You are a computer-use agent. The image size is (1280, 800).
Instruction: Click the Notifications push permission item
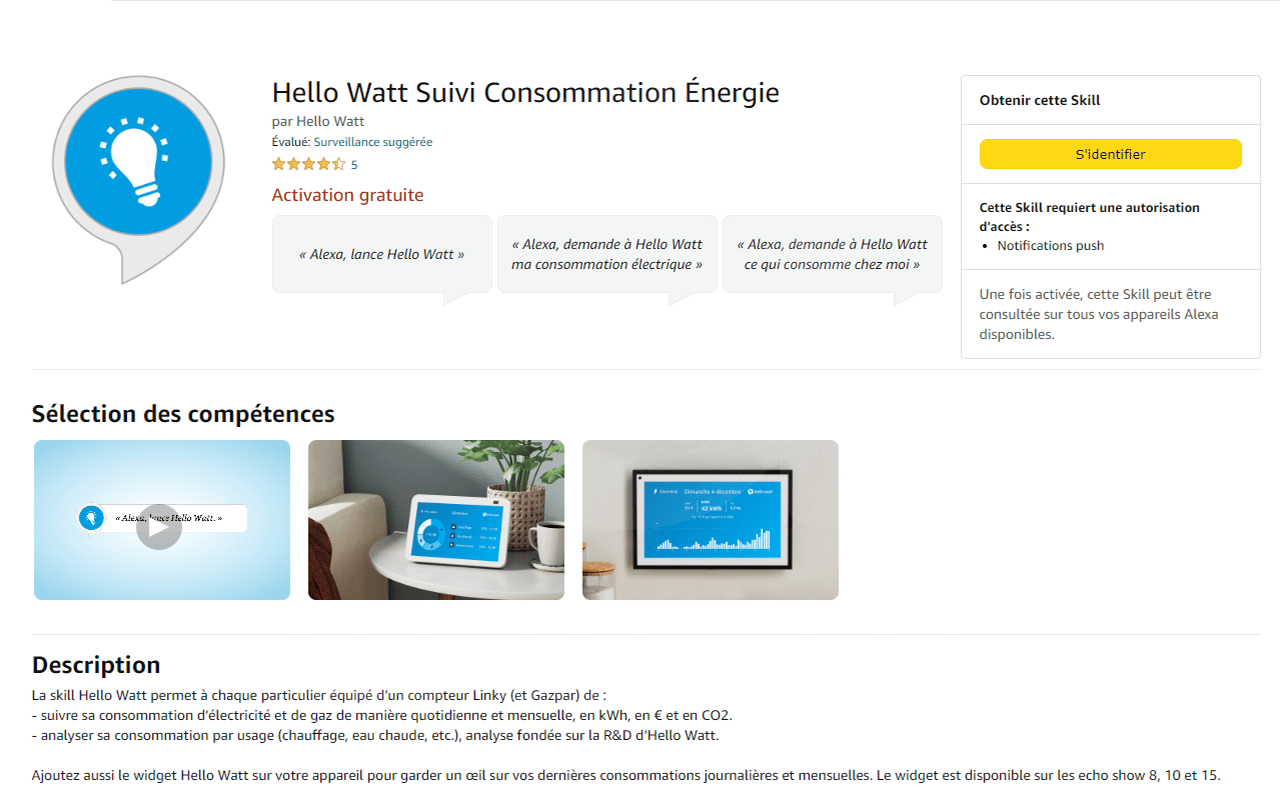(1050, 245)
